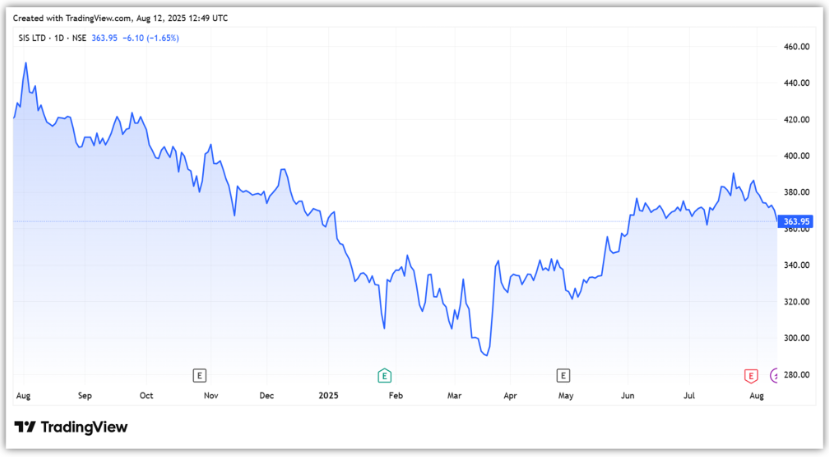Screen dimensions: 829x457
Task: Click the purple event marker at far right
Action: click(776, 375)
